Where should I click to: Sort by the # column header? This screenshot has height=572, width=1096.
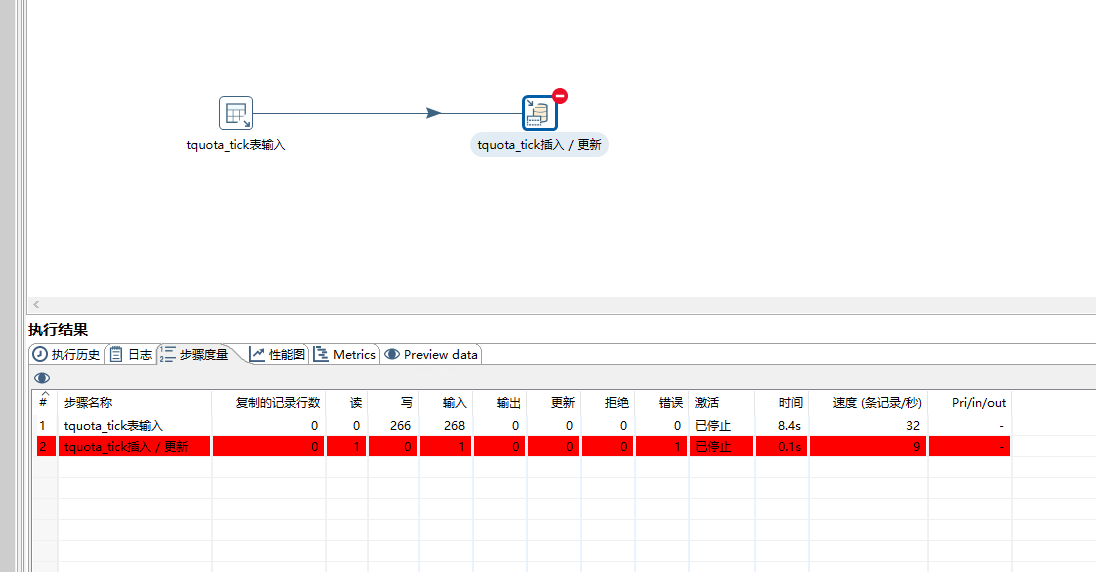[x=43, y=402]
